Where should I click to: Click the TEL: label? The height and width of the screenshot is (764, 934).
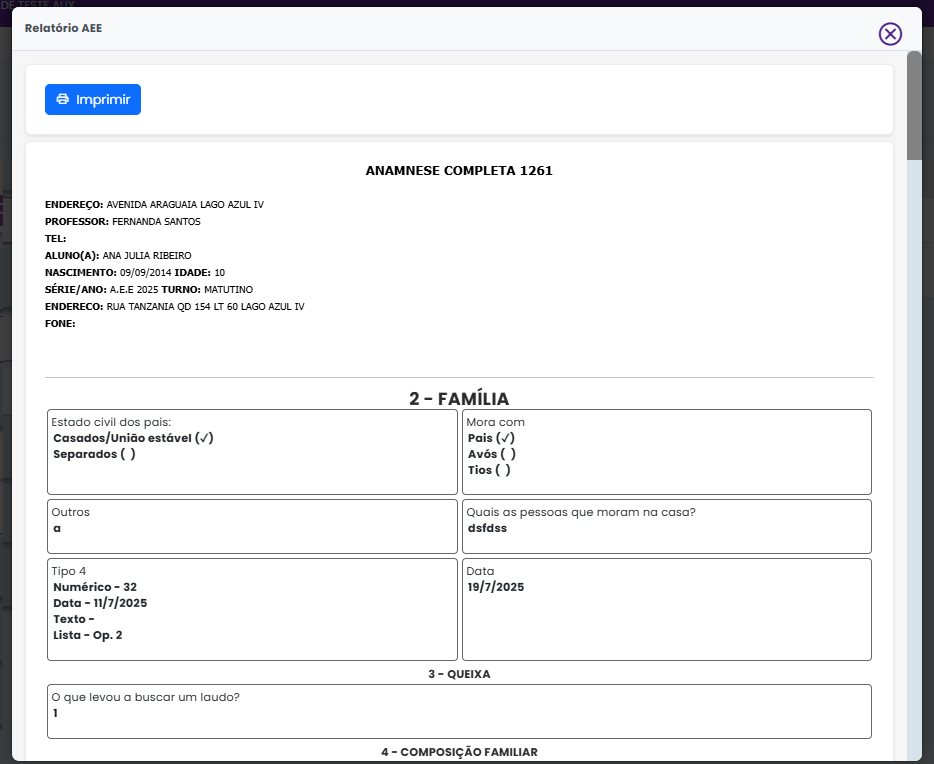point(55,239)
